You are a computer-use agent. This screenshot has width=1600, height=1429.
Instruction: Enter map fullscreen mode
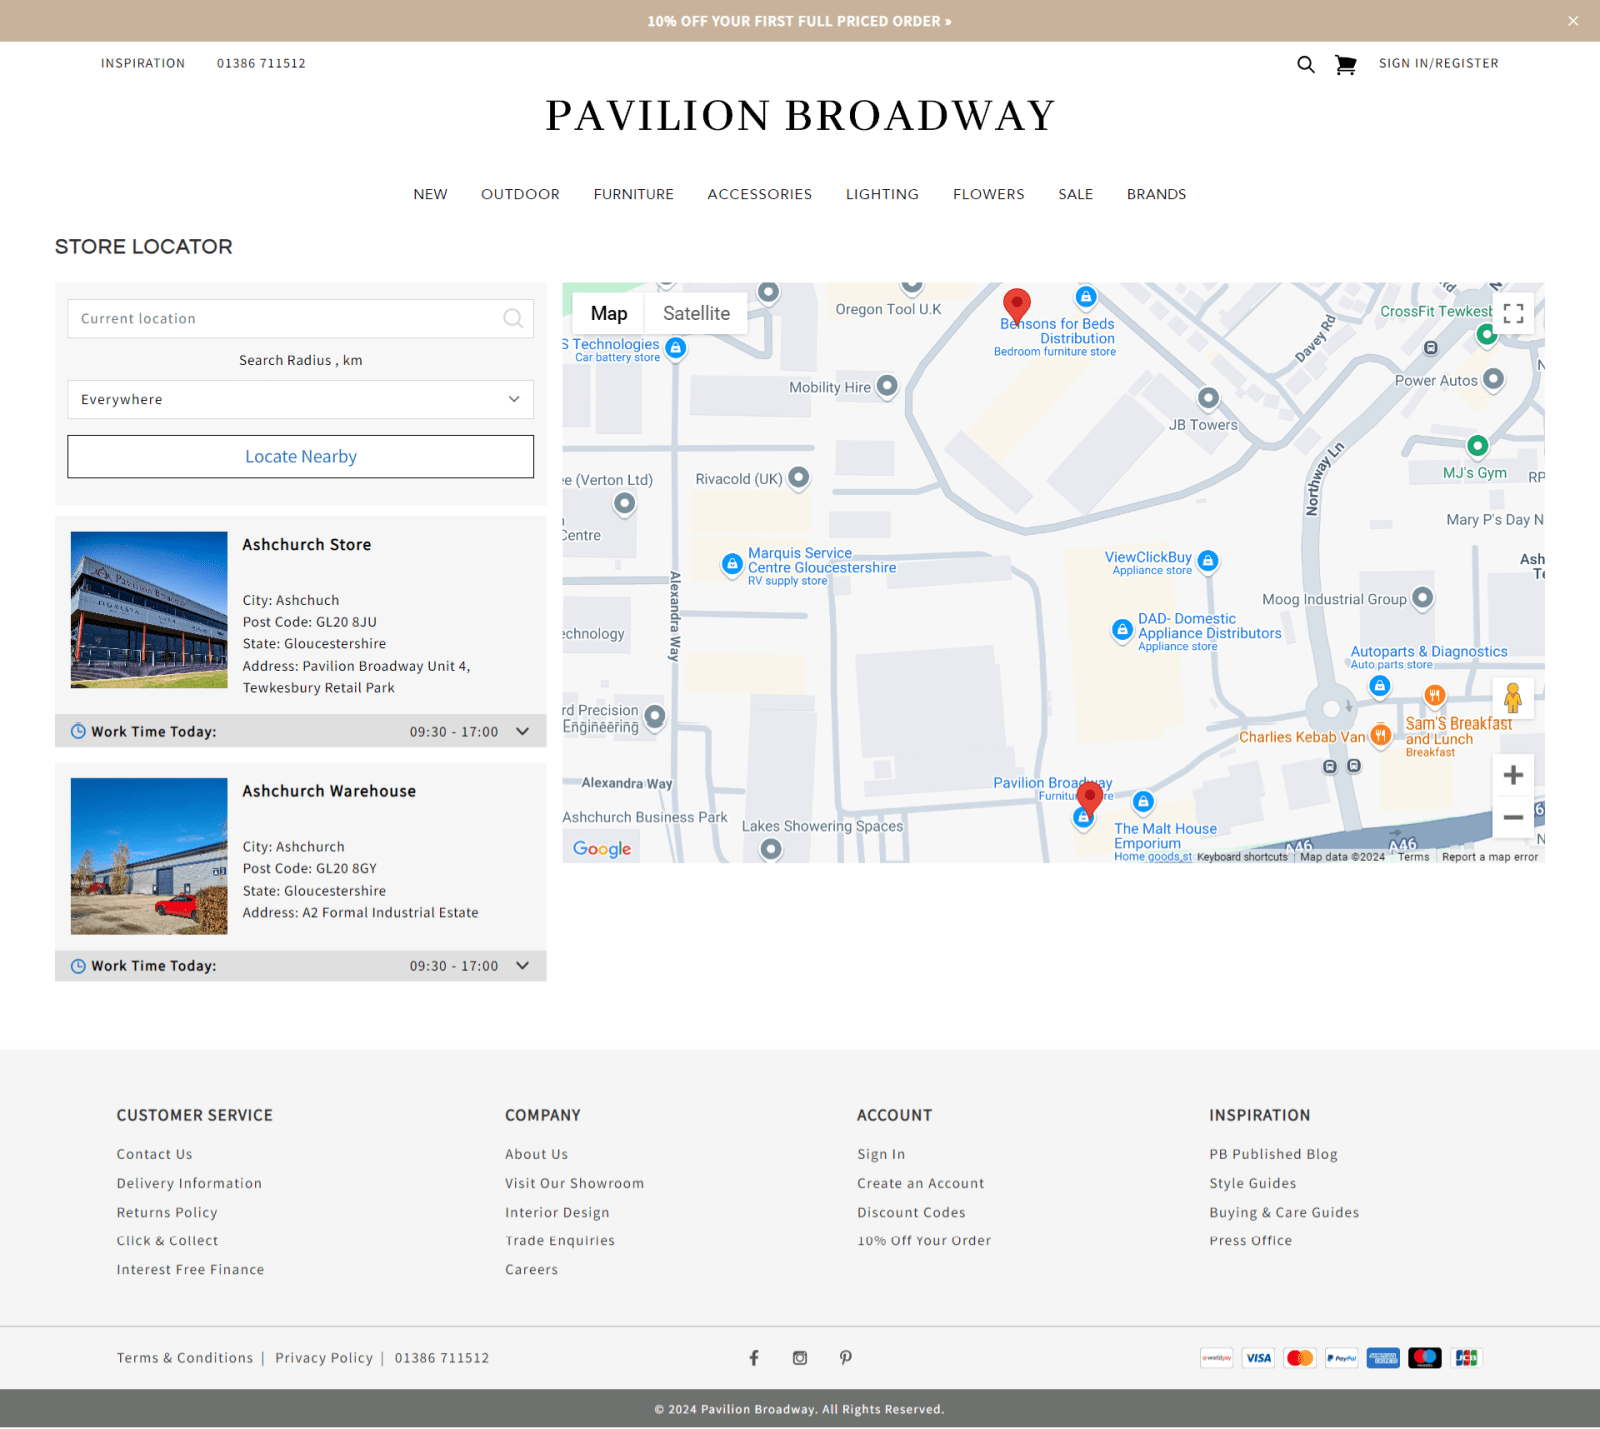1513,313
